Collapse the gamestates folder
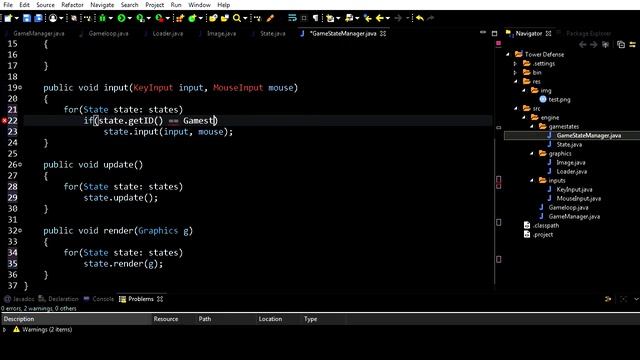Image resolution: width=640 pixels, height=360 pixels. 532,127
